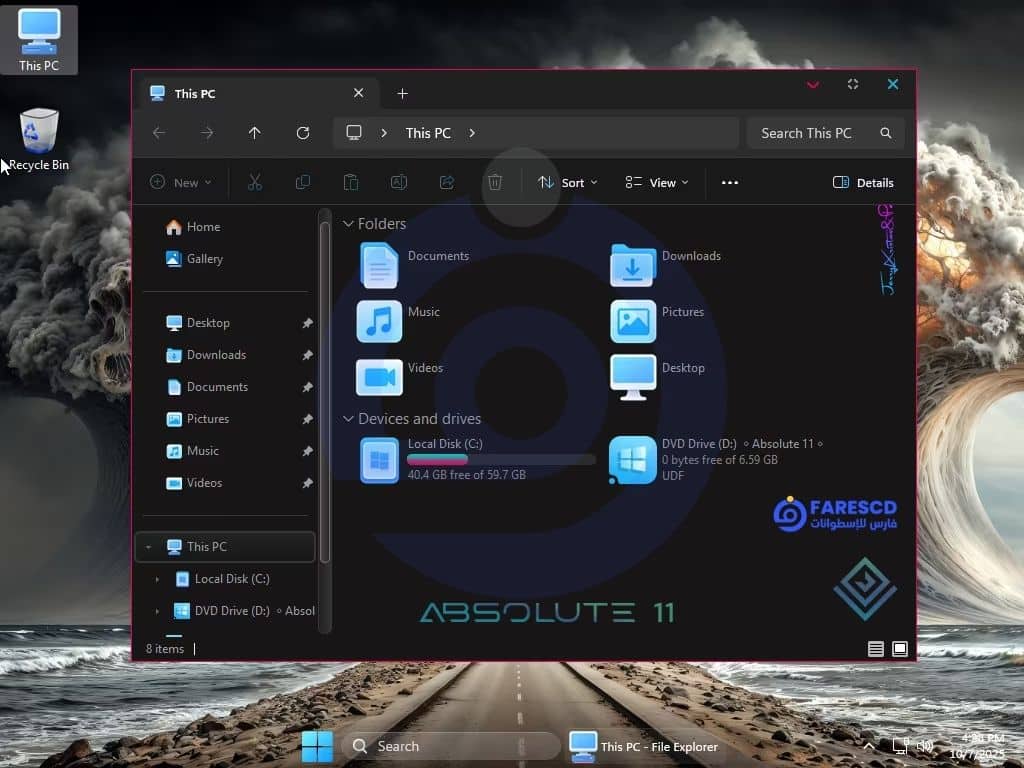Collapse the Devices and drives section

click(x=348, y=419)
